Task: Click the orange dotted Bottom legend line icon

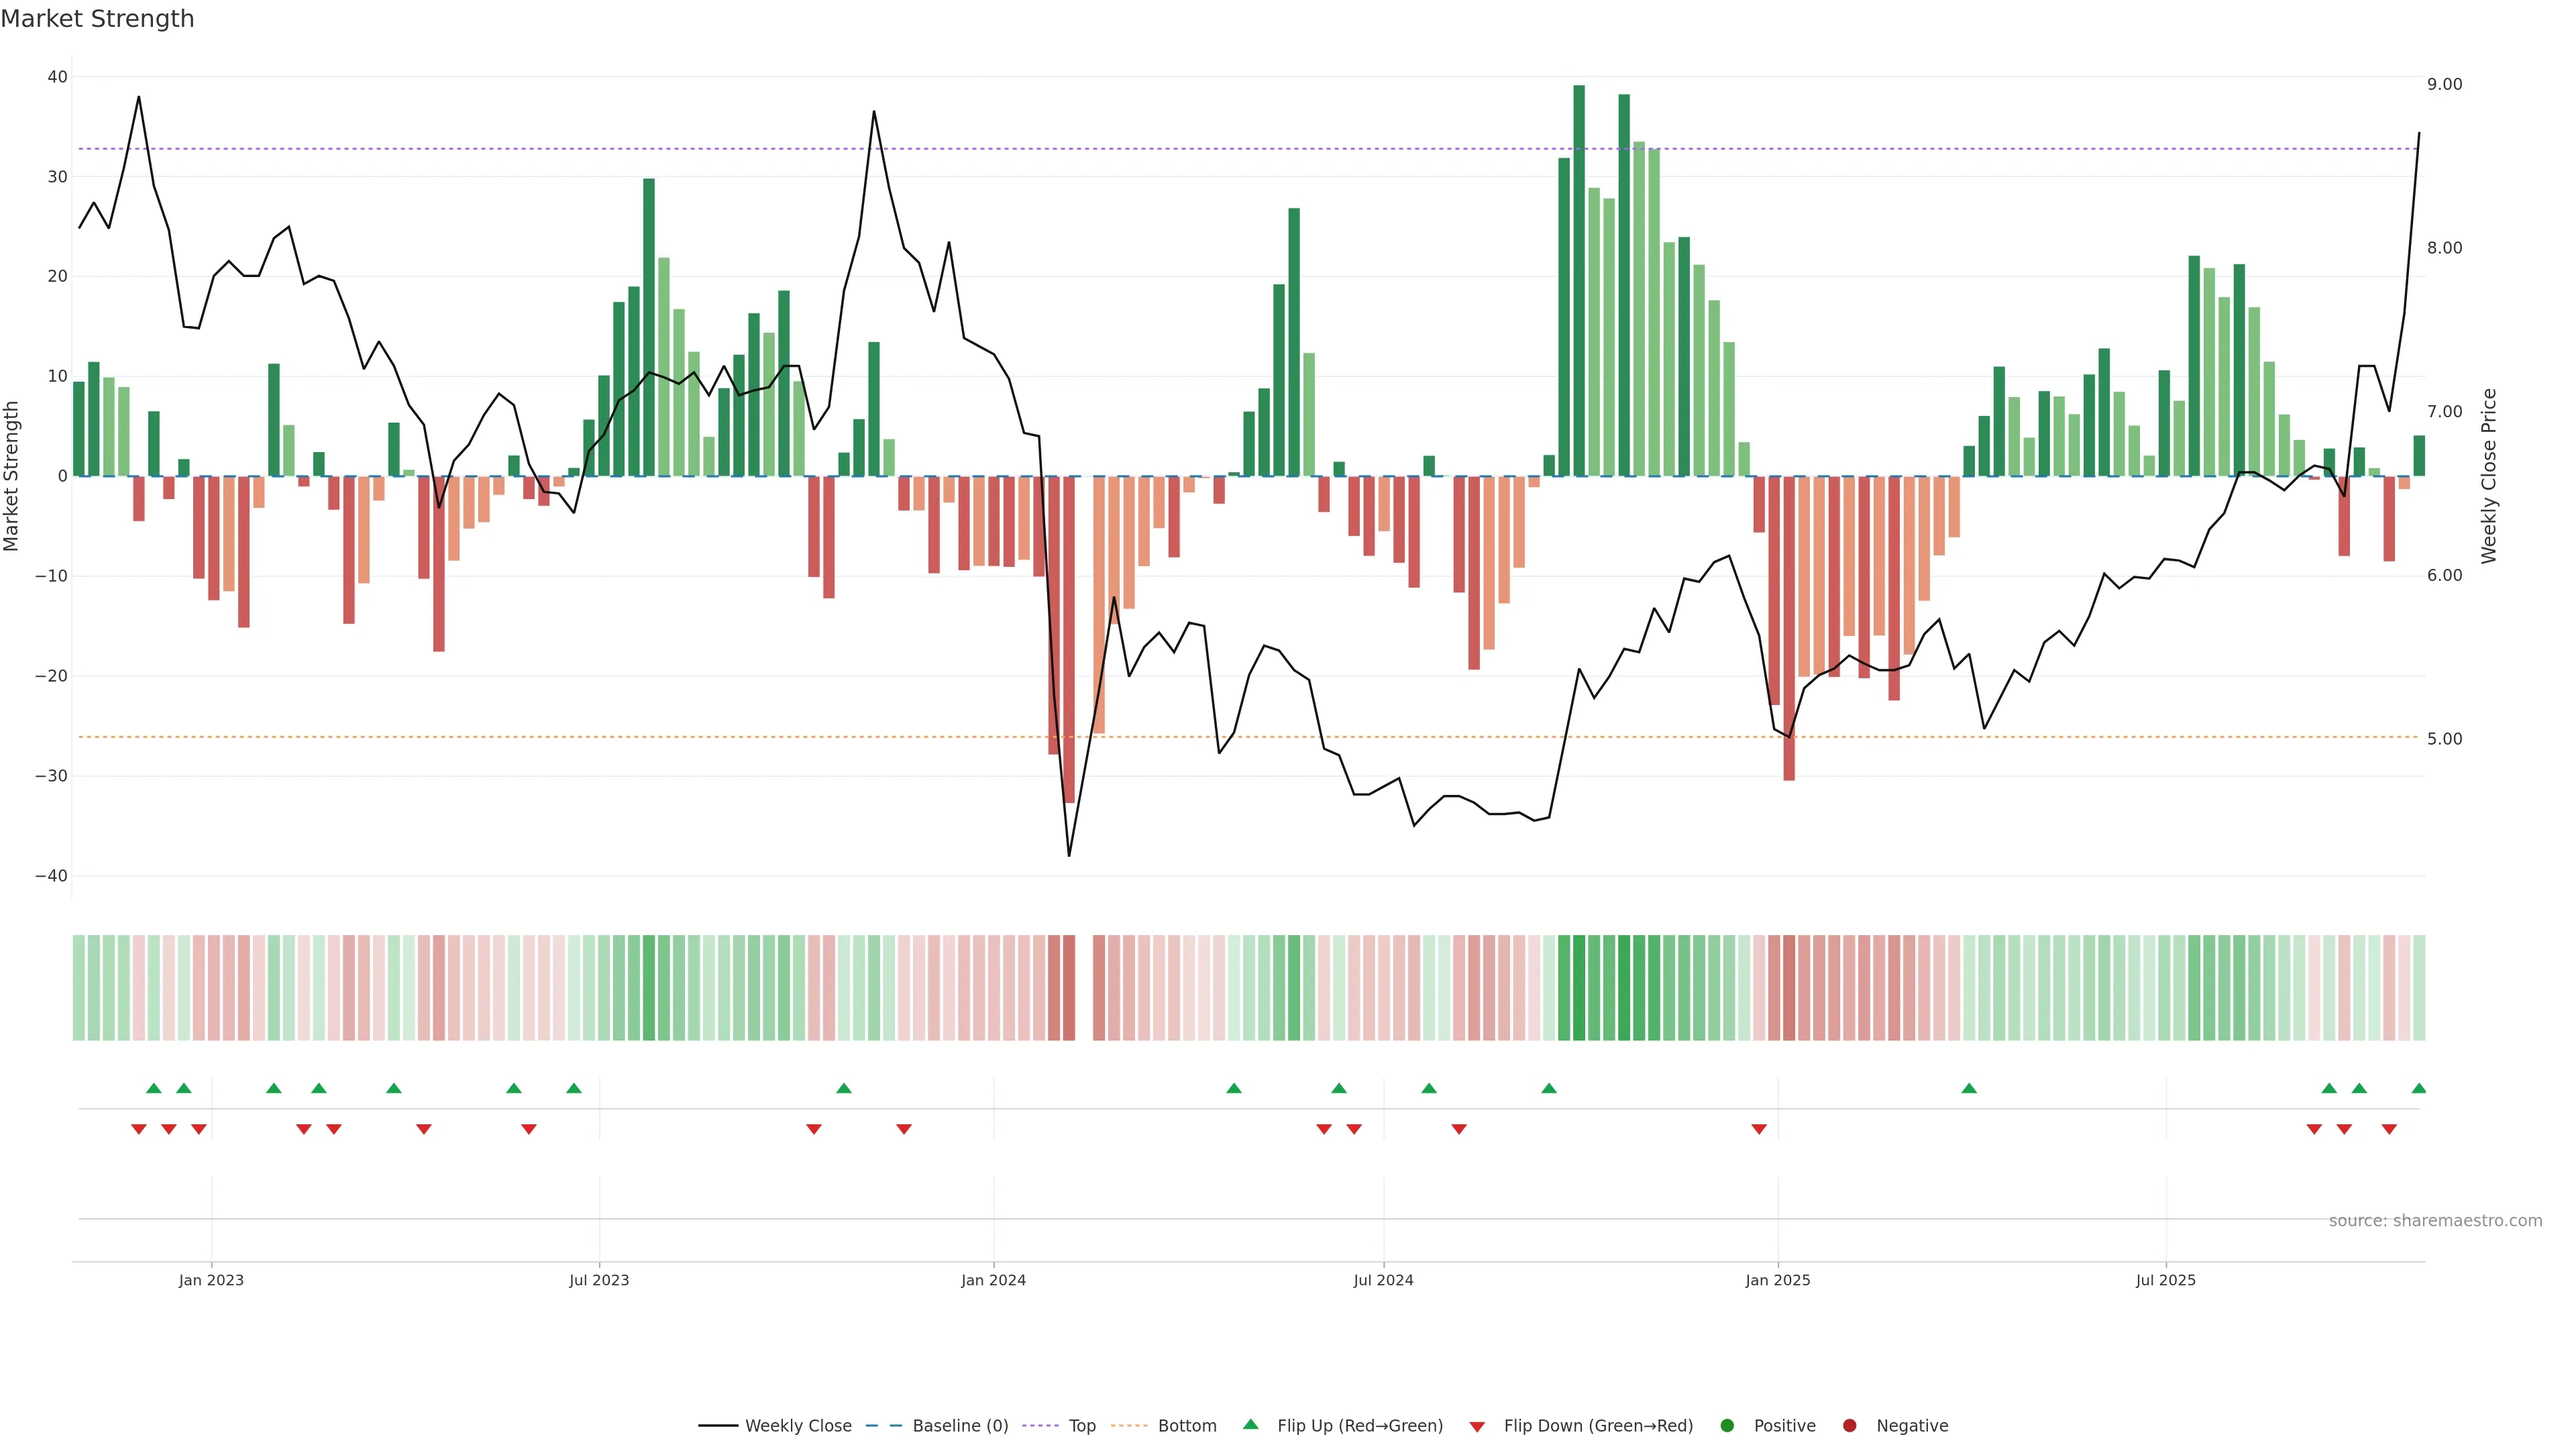Action: tap(1130, 1426)
